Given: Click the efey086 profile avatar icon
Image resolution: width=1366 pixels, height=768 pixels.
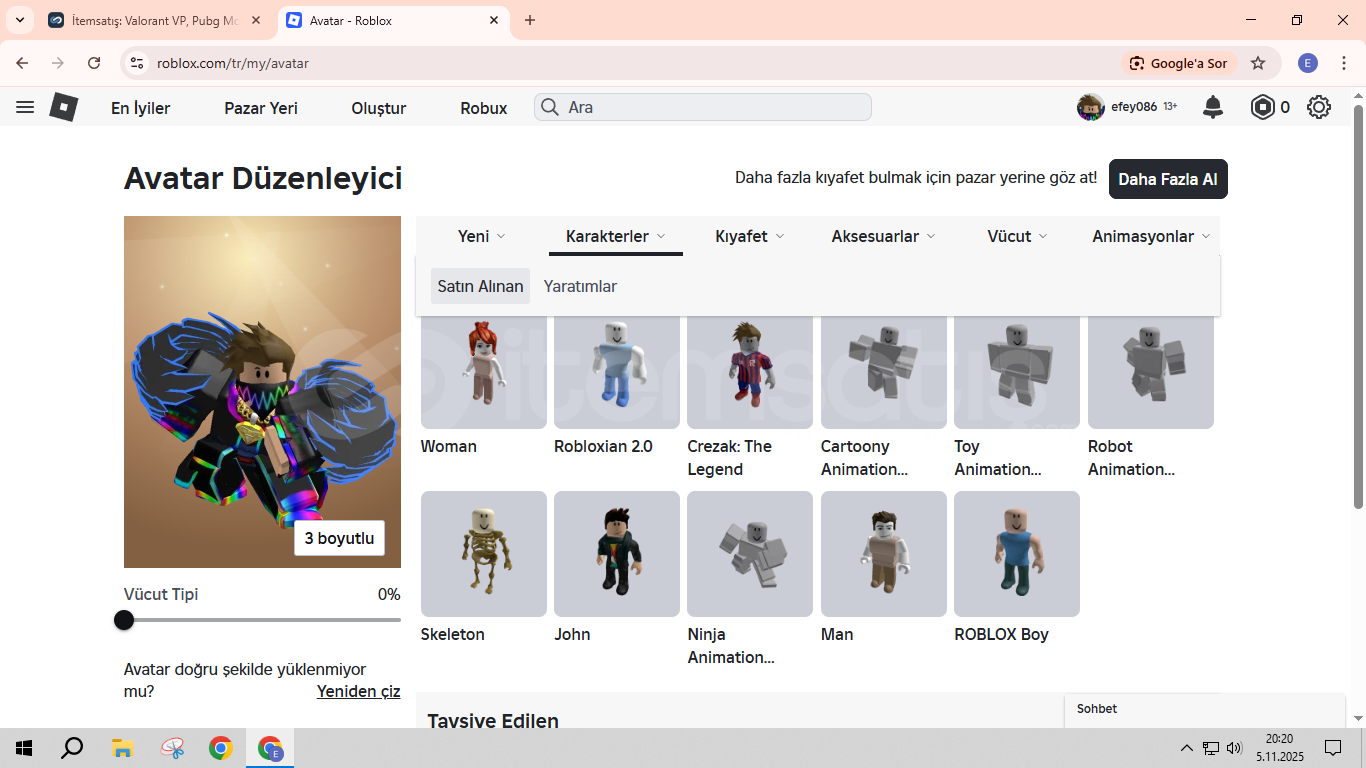Looking at the screenshot, I should click(1090, 107).
